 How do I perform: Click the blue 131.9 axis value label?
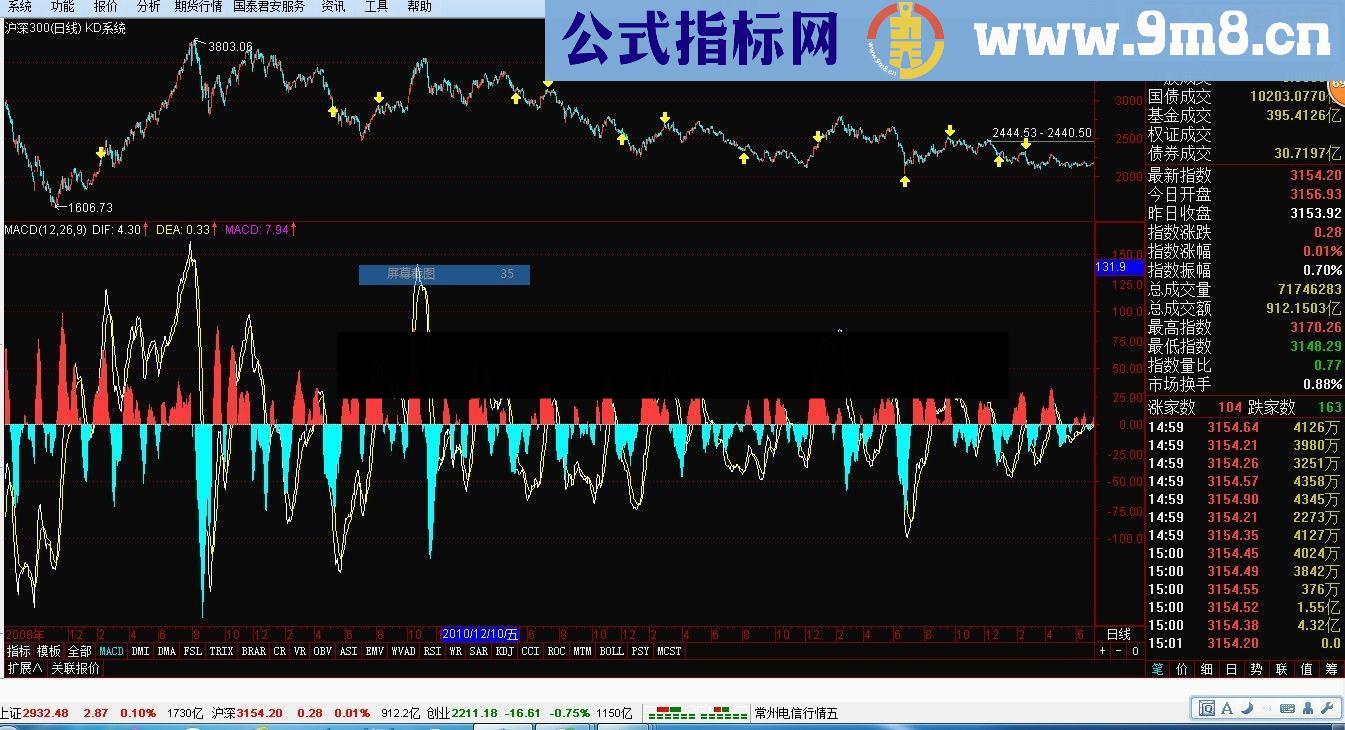(x=1119, y=267)
